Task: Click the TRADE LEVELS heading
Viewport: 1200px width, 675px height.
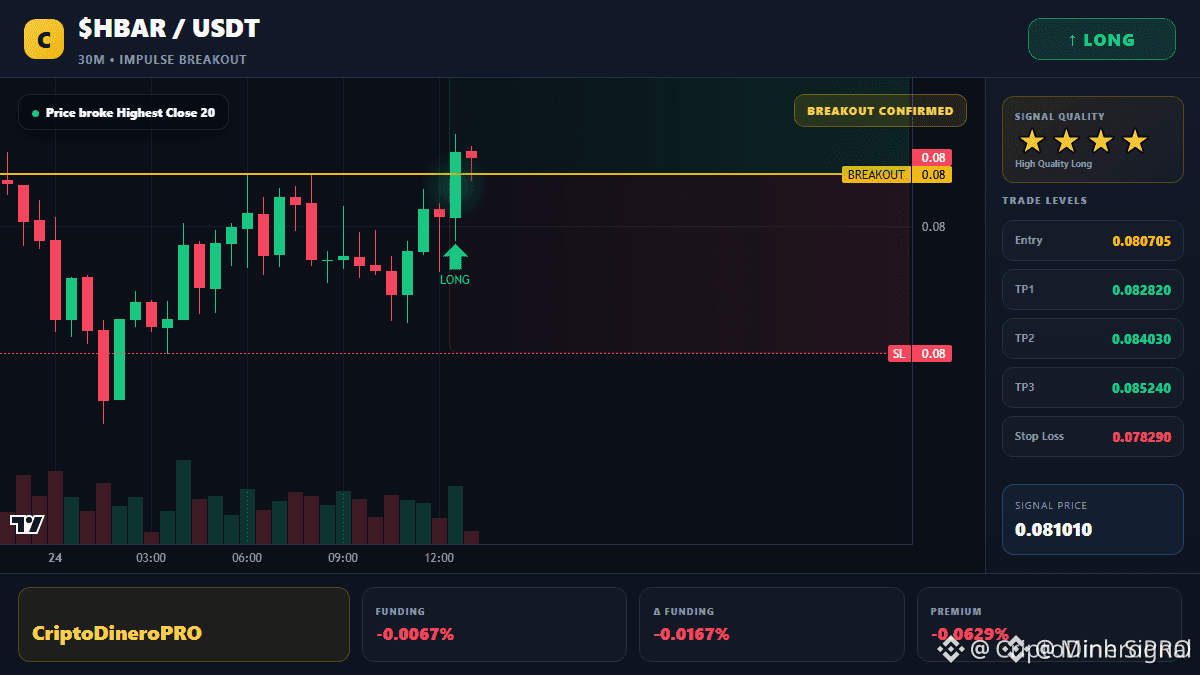Action: [1044, 201]
